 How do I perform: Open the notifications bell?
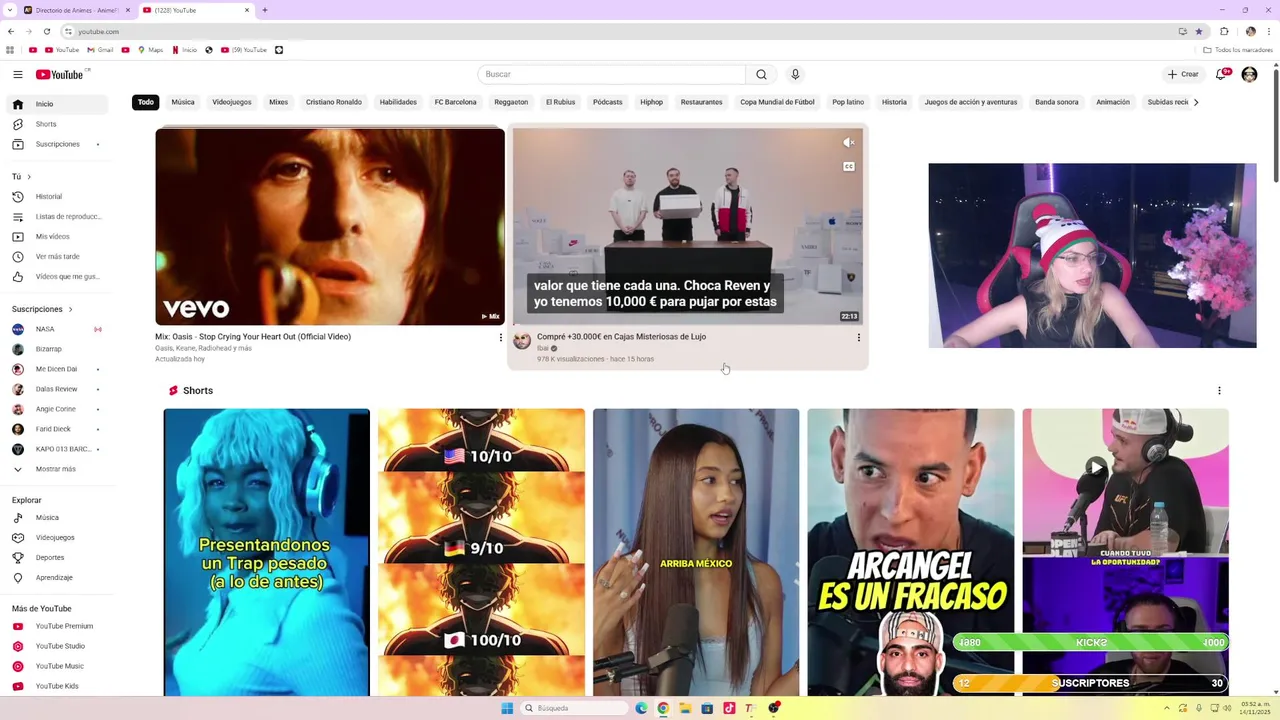coord(1221,74)
